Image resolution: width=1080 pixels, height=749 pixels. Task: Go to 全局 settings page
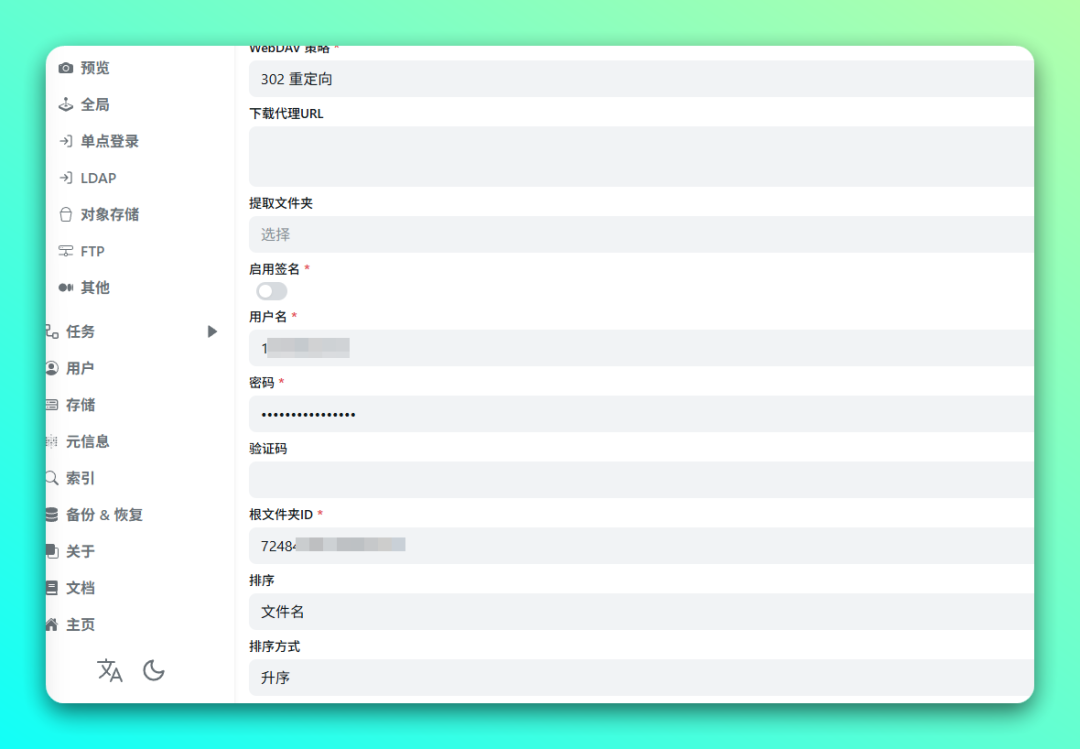[95, 104]
